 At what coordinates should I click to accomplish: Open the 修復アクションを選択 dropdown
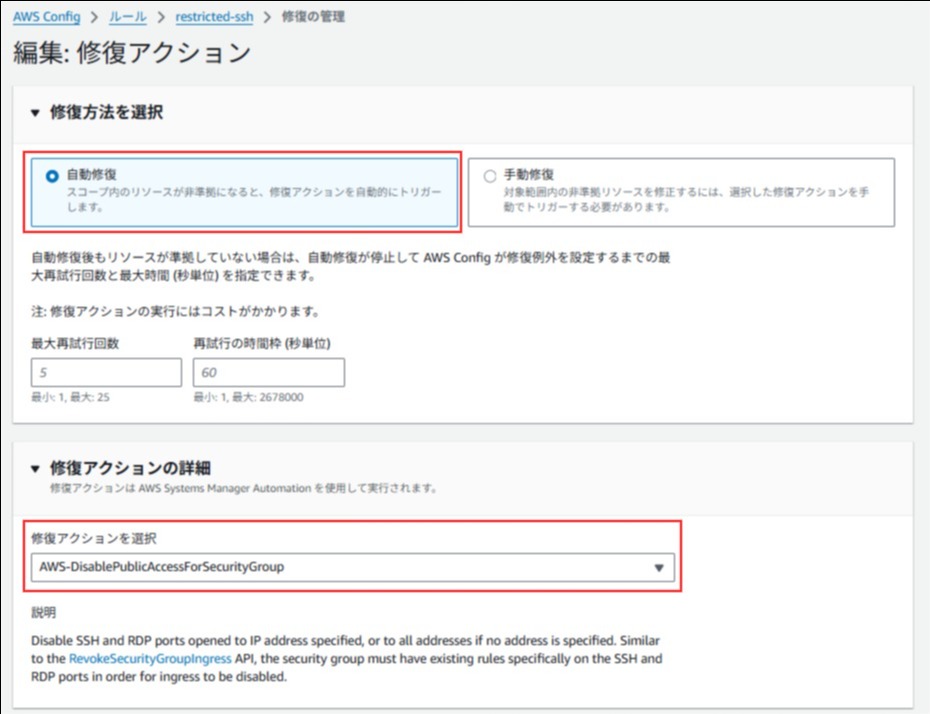pyautogui.click(x=340, y=567)
